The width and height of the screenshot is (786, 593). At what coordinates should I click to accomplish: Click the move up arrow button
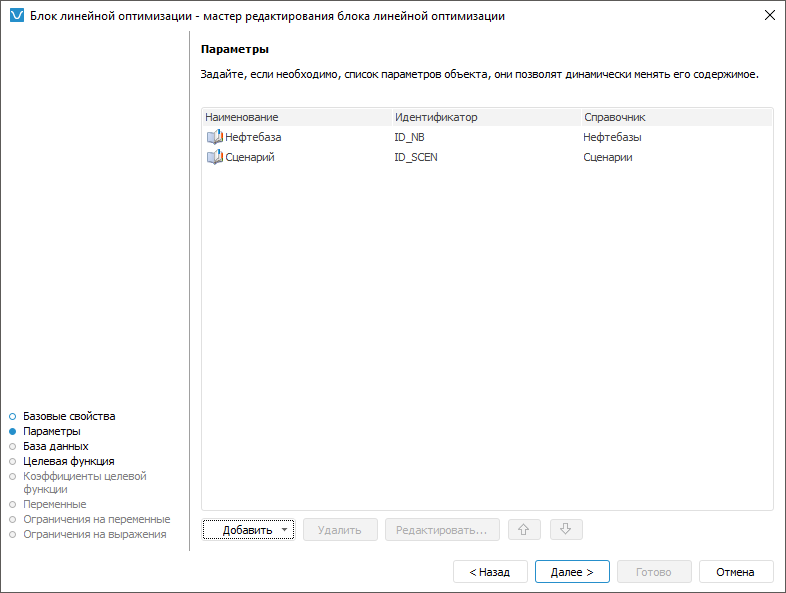pyautogui.click(x=523, y=530)
